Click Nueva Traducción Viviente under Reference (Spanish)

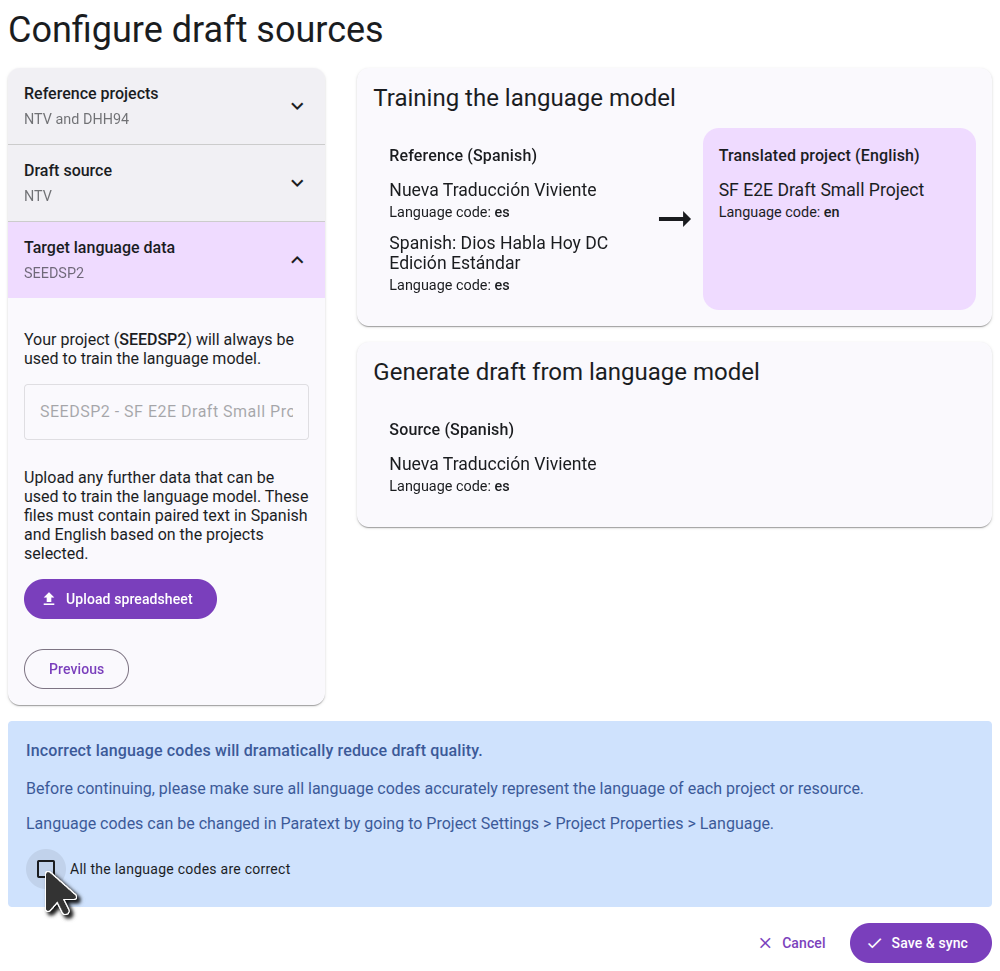pyautogui.click(x=492, y=190)
